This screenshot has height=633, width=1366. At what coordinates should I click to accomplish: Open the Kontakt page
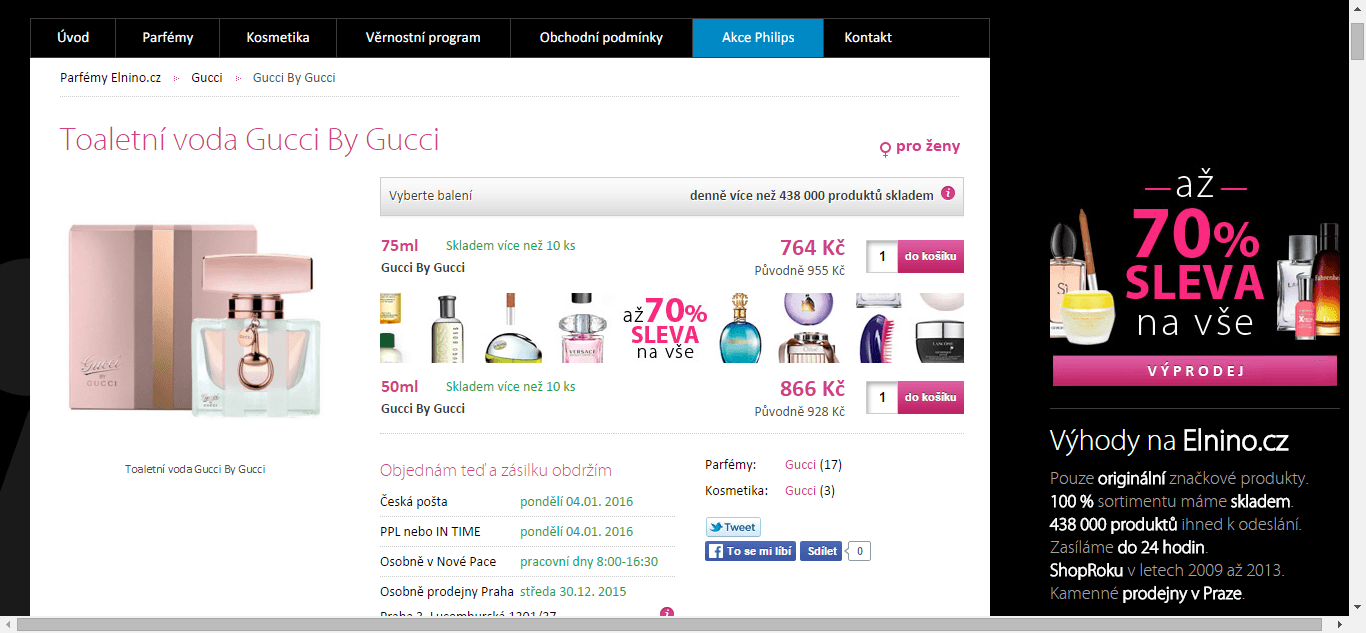coord(868,38)
